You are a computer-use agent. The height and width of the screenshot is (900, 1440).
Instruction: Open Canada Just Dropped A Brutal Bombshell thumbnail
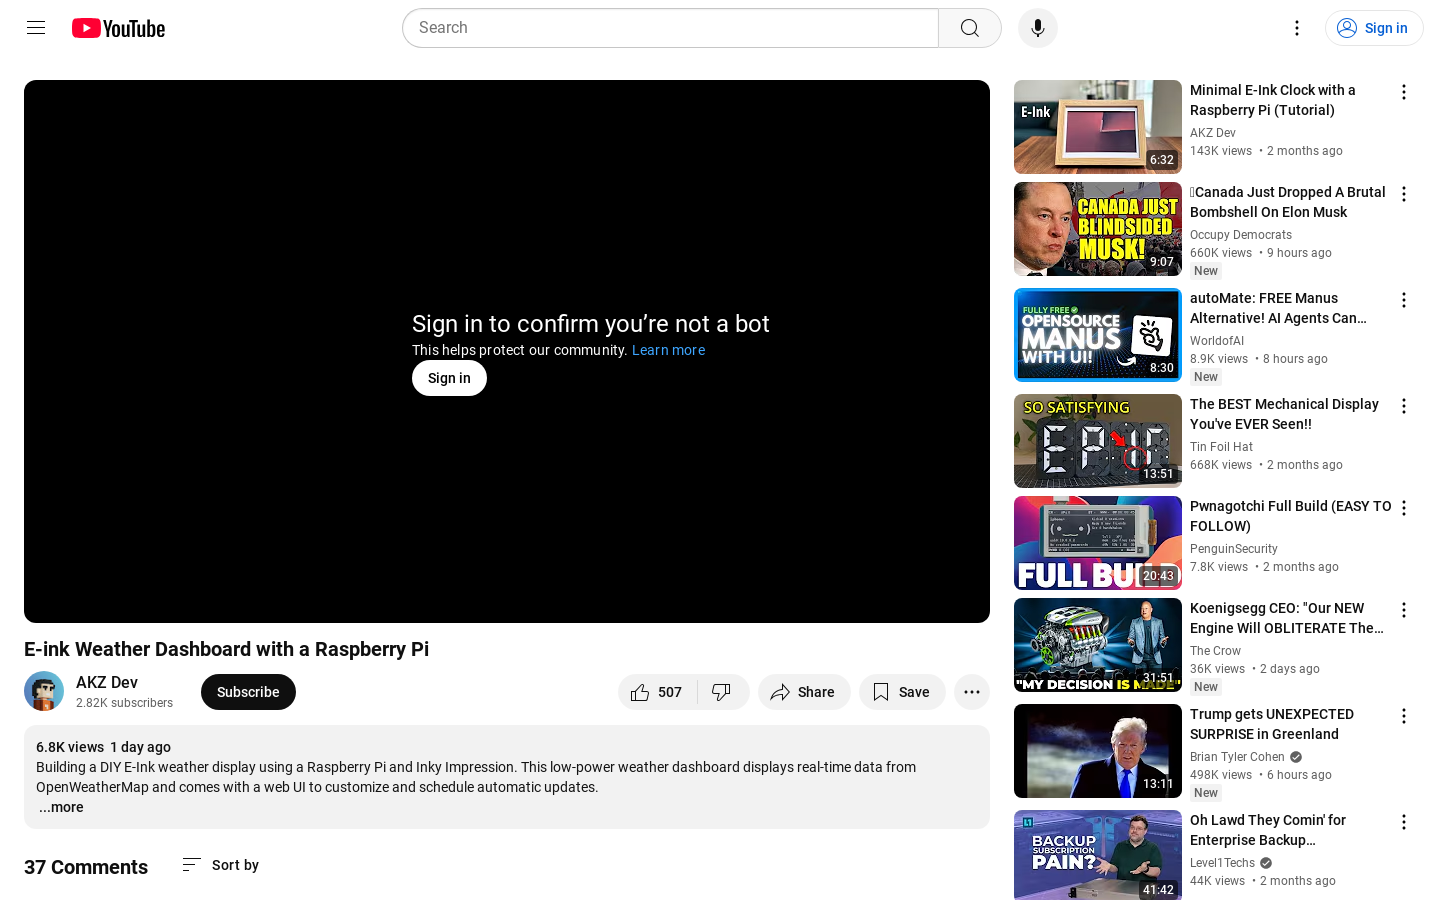[1097, 229]
